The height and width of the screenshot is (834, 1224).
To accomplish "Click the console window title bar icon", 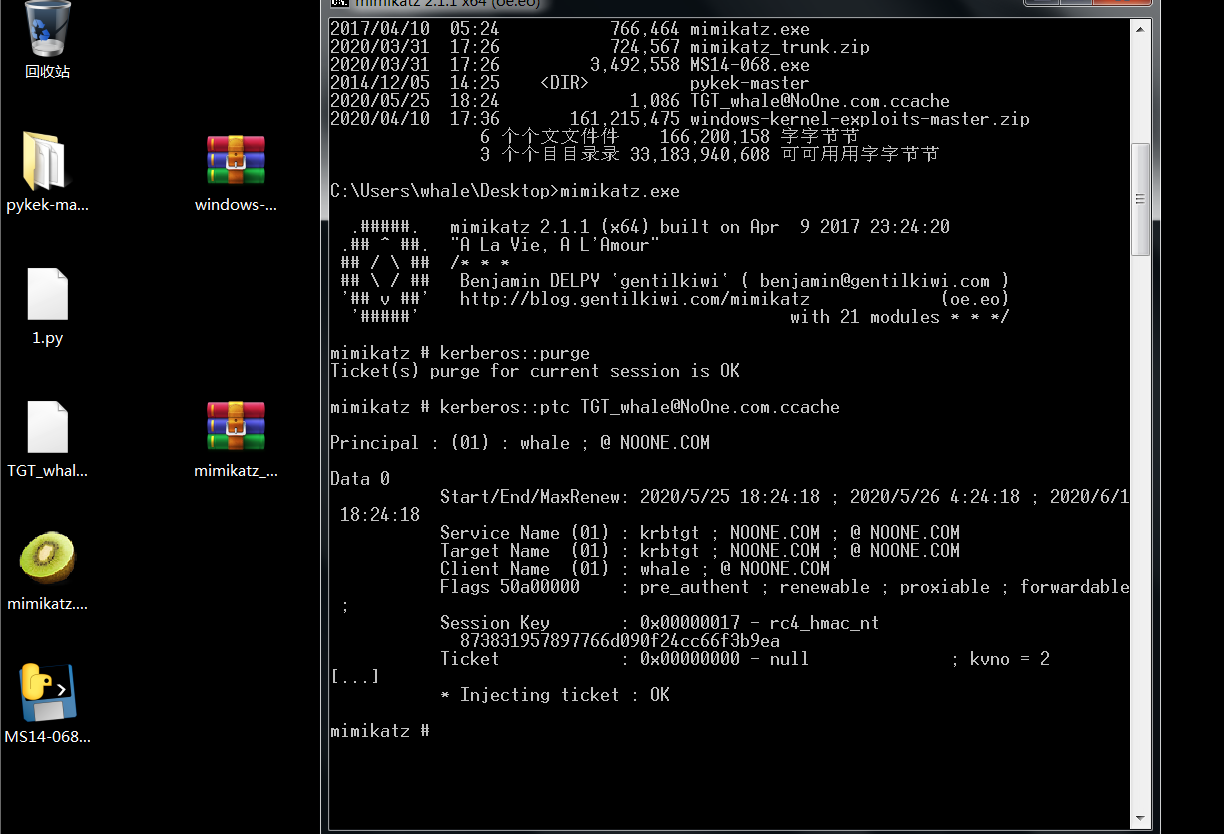I will 339,5.
